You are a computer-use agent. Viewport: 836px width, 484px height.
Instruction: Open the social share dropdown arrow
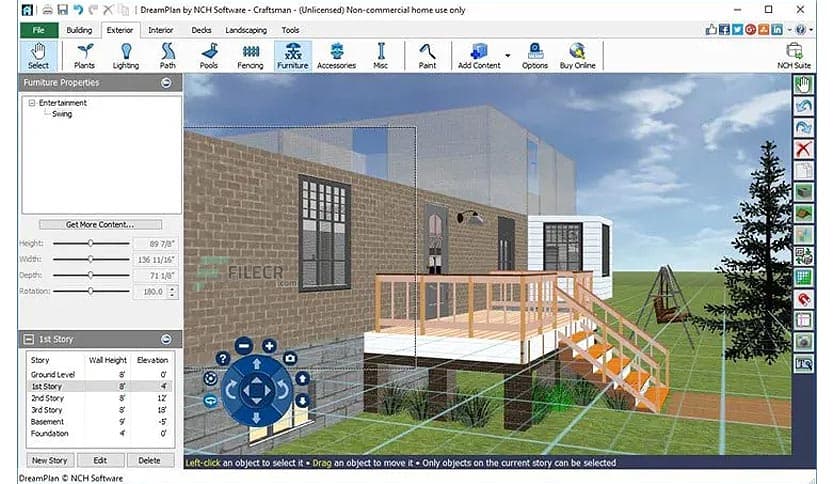[x=790, y=30]
